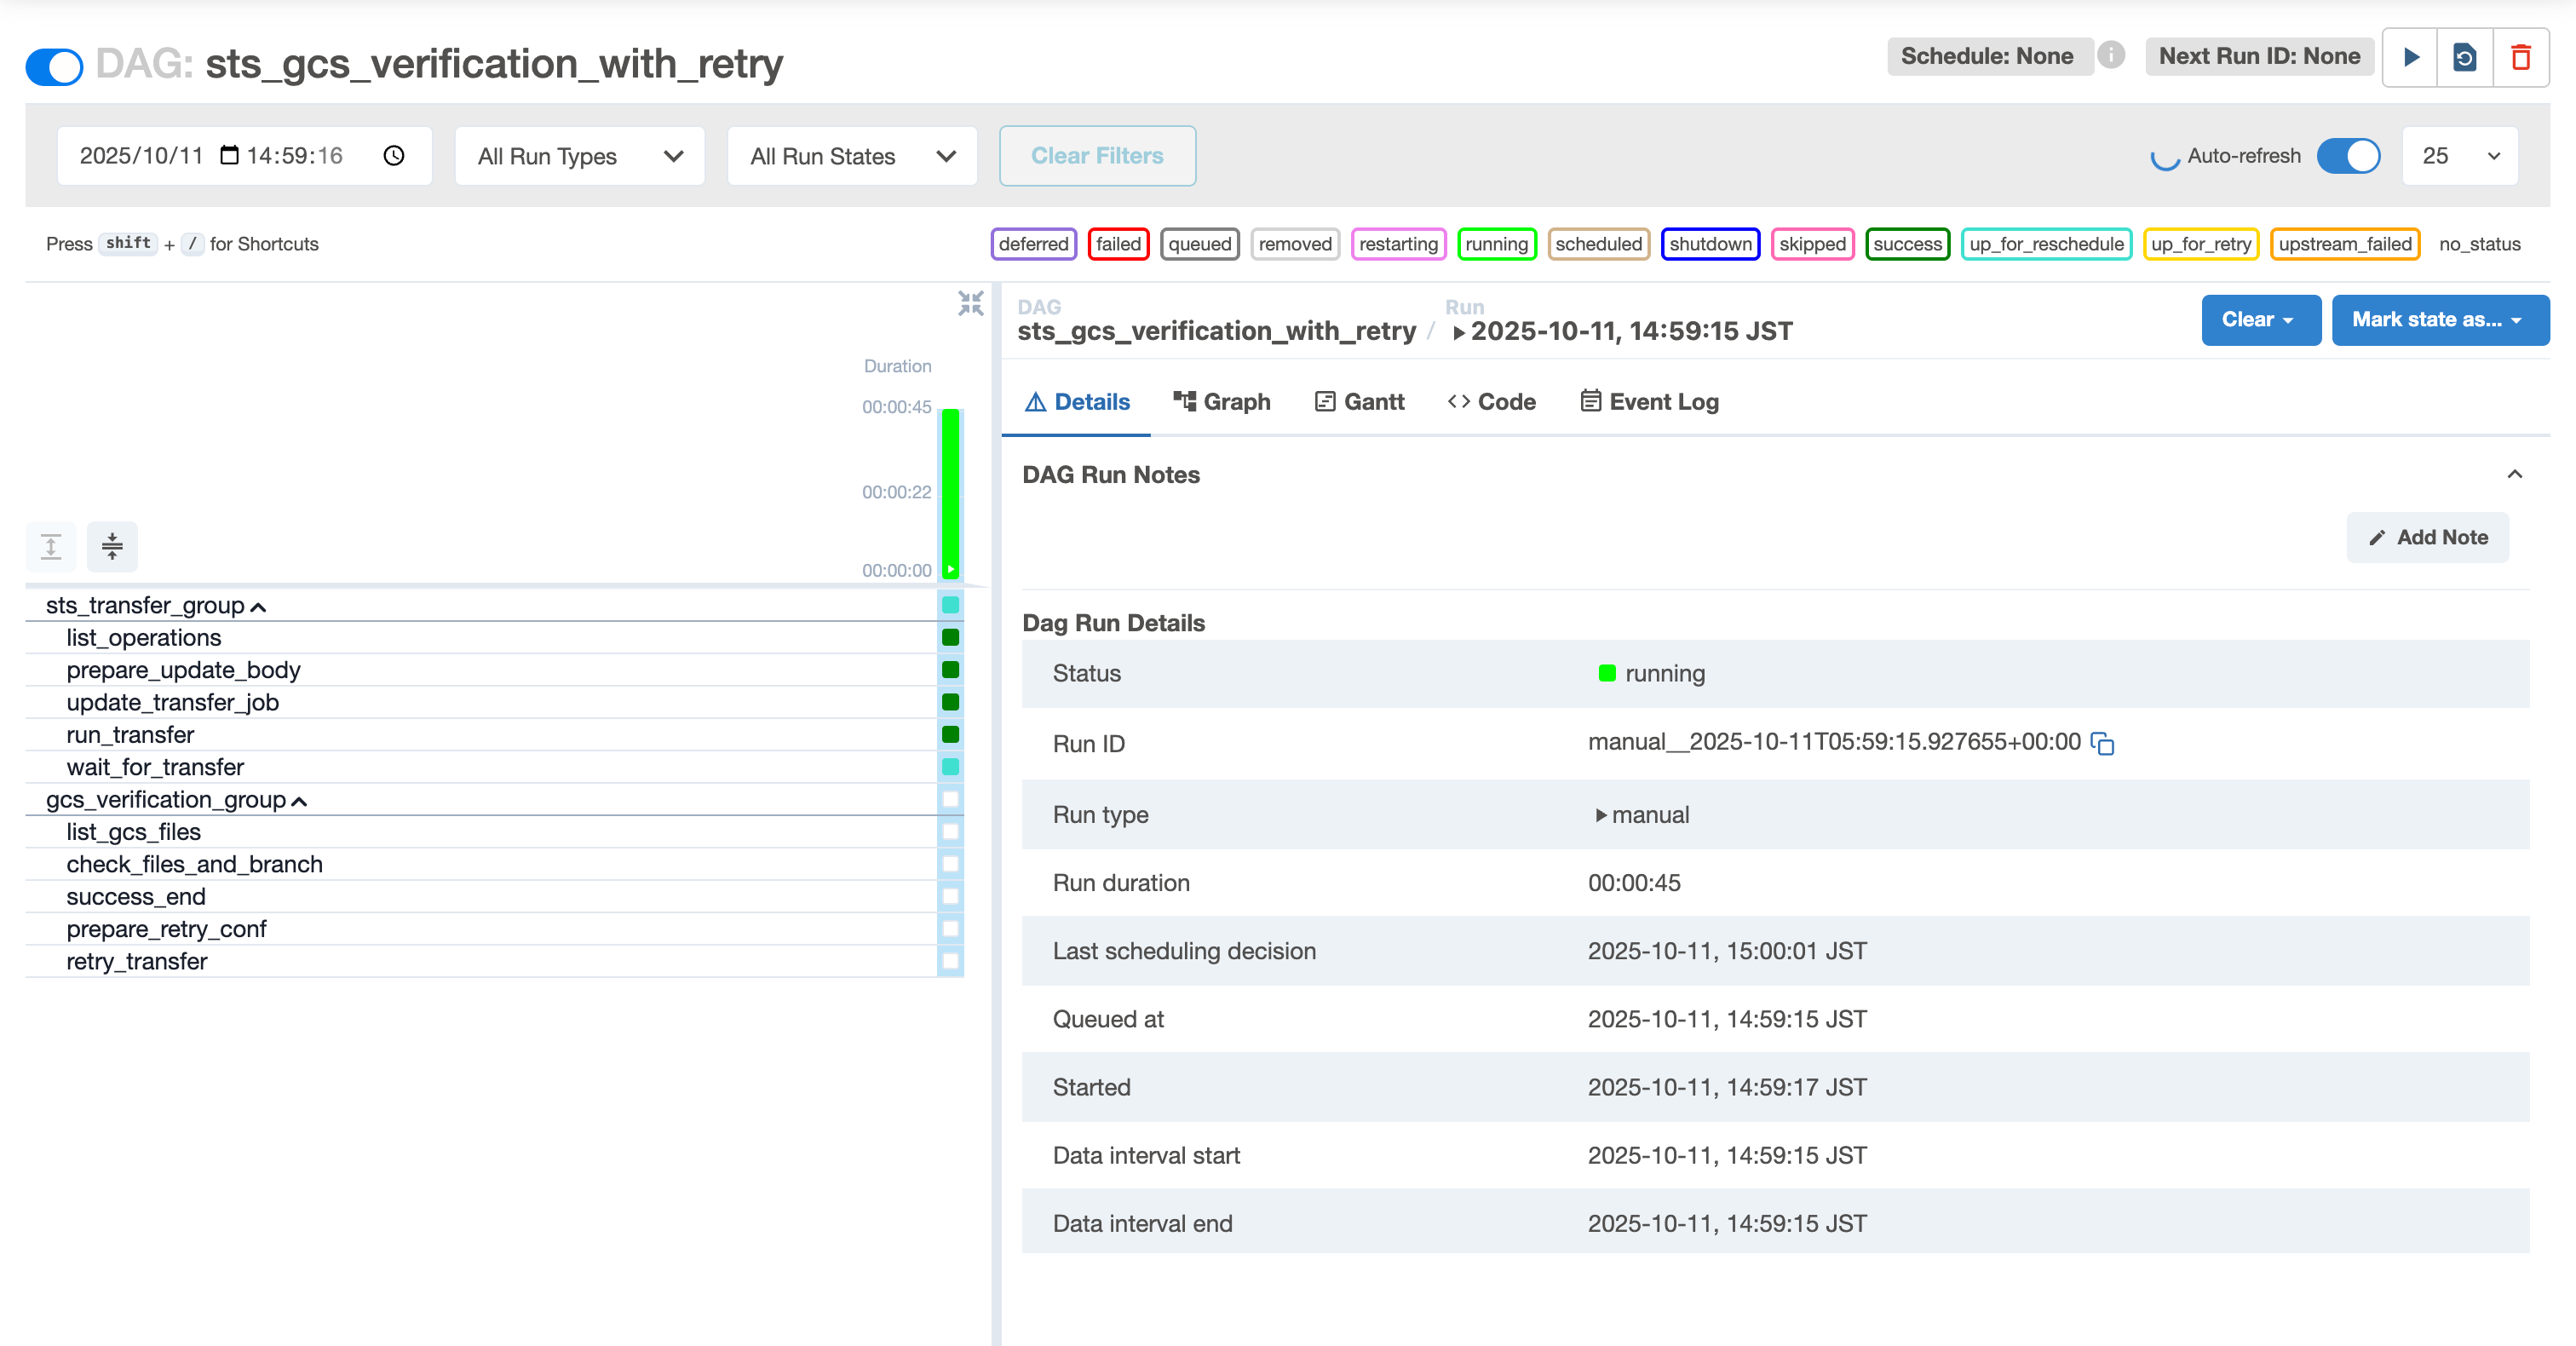This screenshot has height=1346, width=2576.
Task: Click the Schedule info icon
Action: tap(2111, 55)
